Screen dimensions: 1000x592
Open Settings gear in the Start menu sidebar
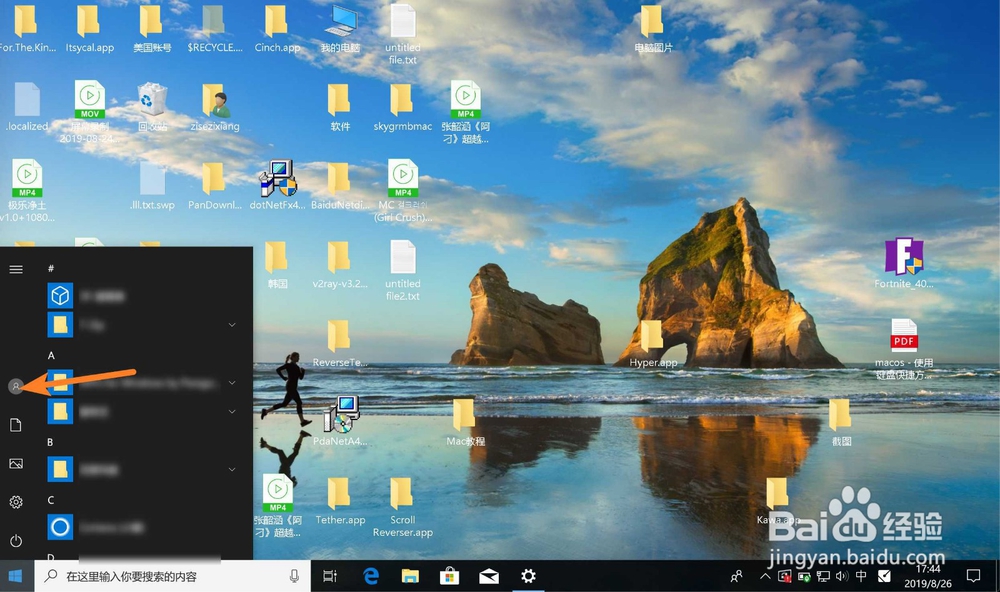pos(15,502)
